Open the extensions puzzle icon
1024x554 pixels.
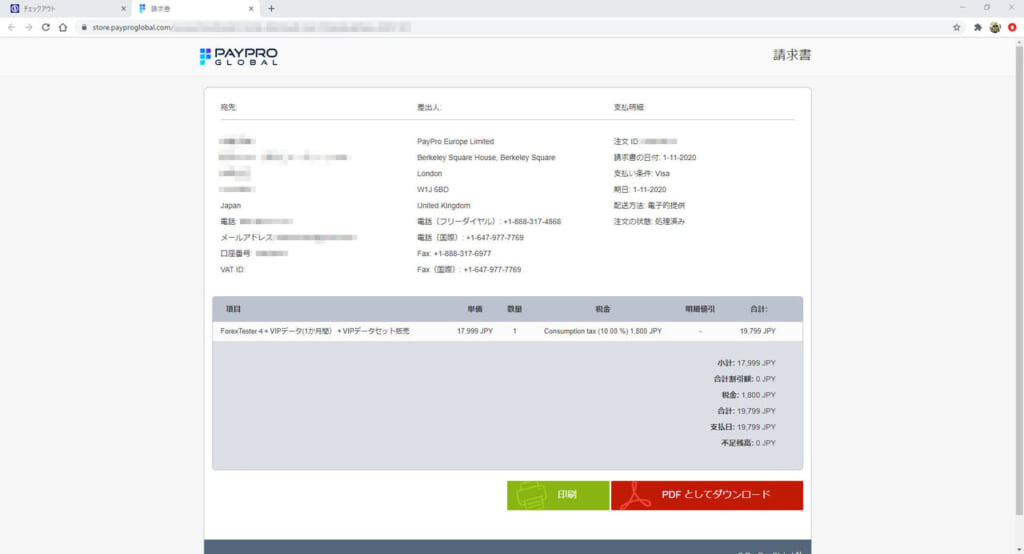click(978, 27)
